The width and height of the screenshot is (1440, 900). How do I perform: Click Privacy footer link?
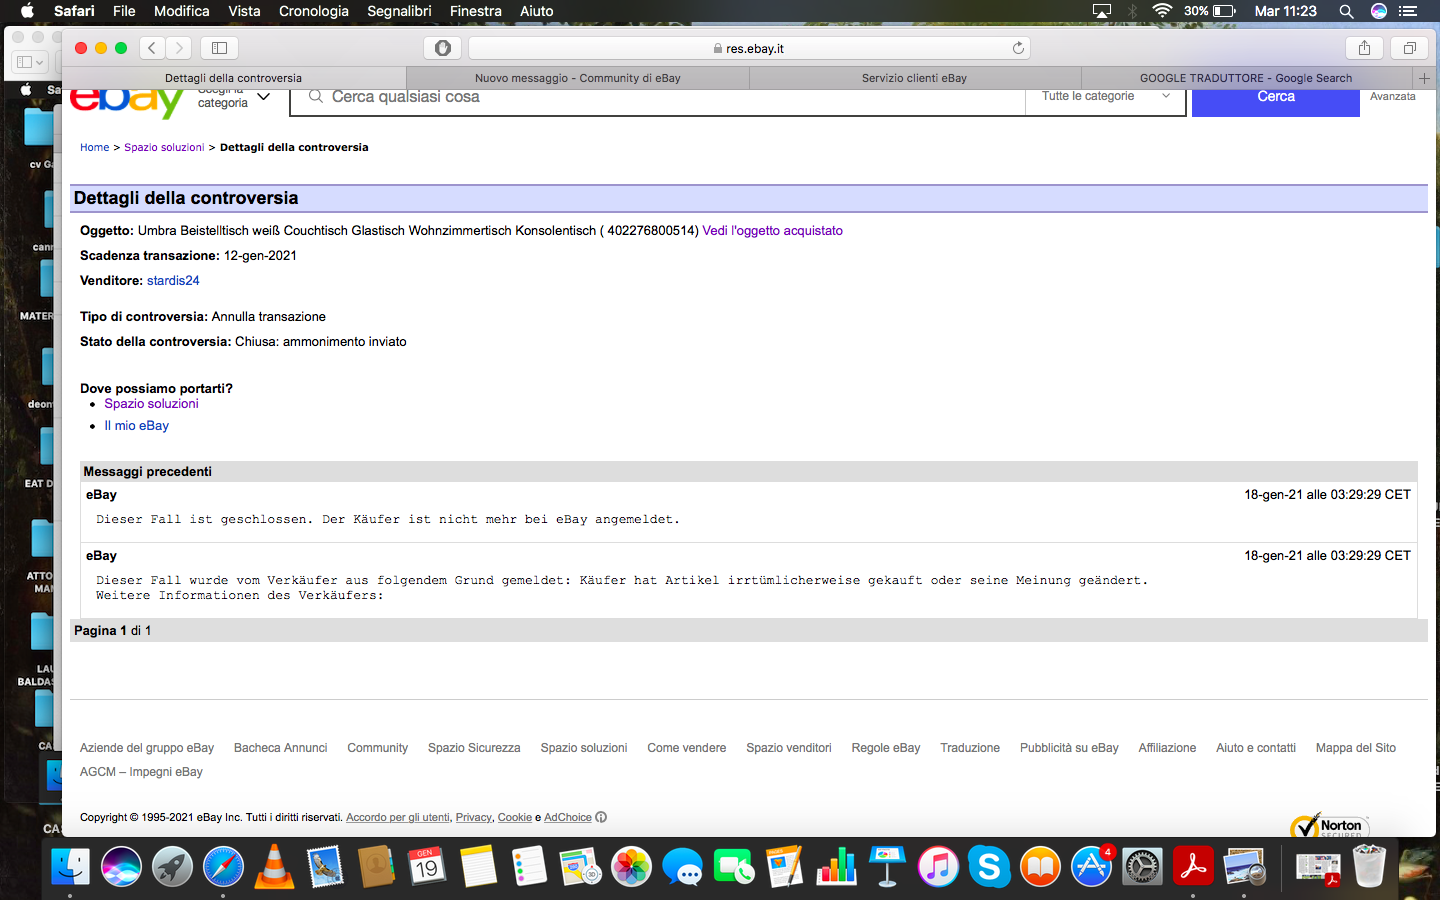tap(474, 817)
